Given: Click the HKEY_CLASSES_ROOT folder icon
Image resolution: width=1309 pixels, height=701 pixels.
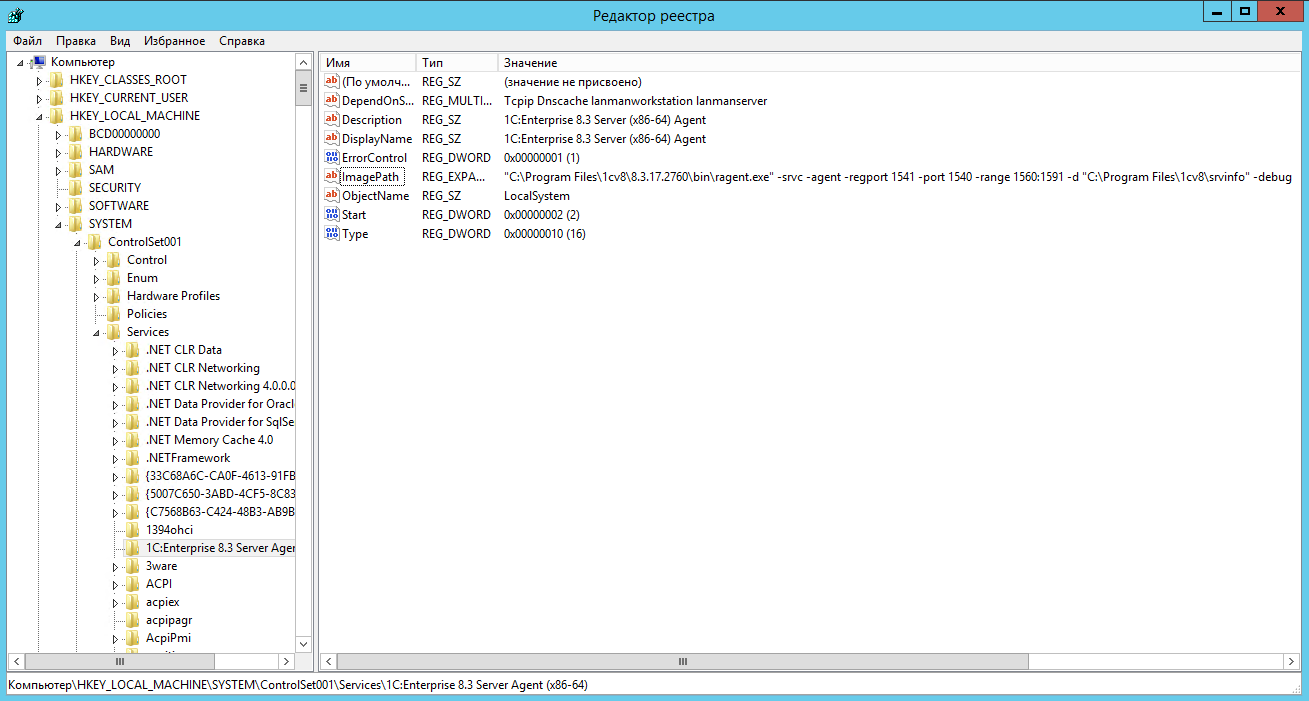Looking at the screenshot, I should click(x=57, y=80).
